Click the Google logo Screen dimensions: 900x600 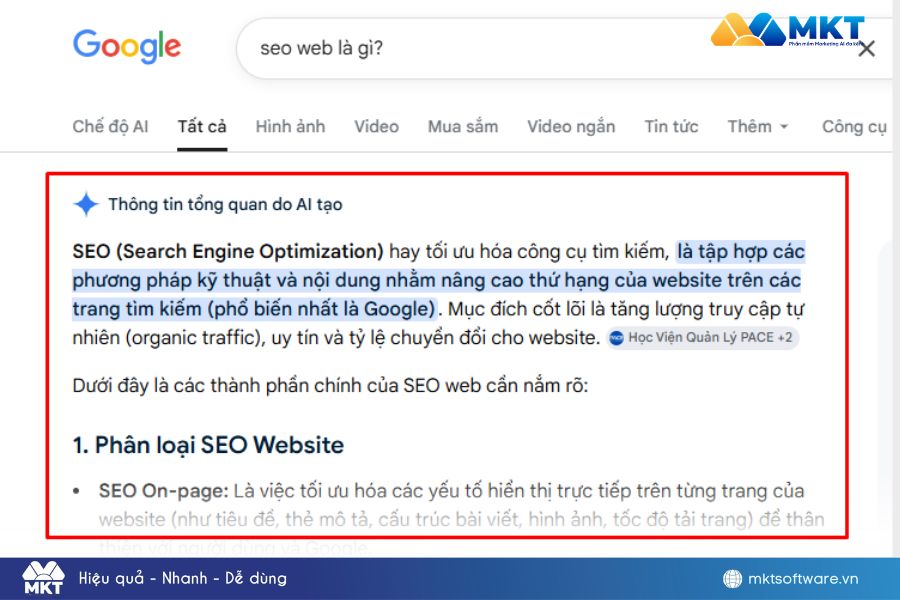click(x=127, y=46)
